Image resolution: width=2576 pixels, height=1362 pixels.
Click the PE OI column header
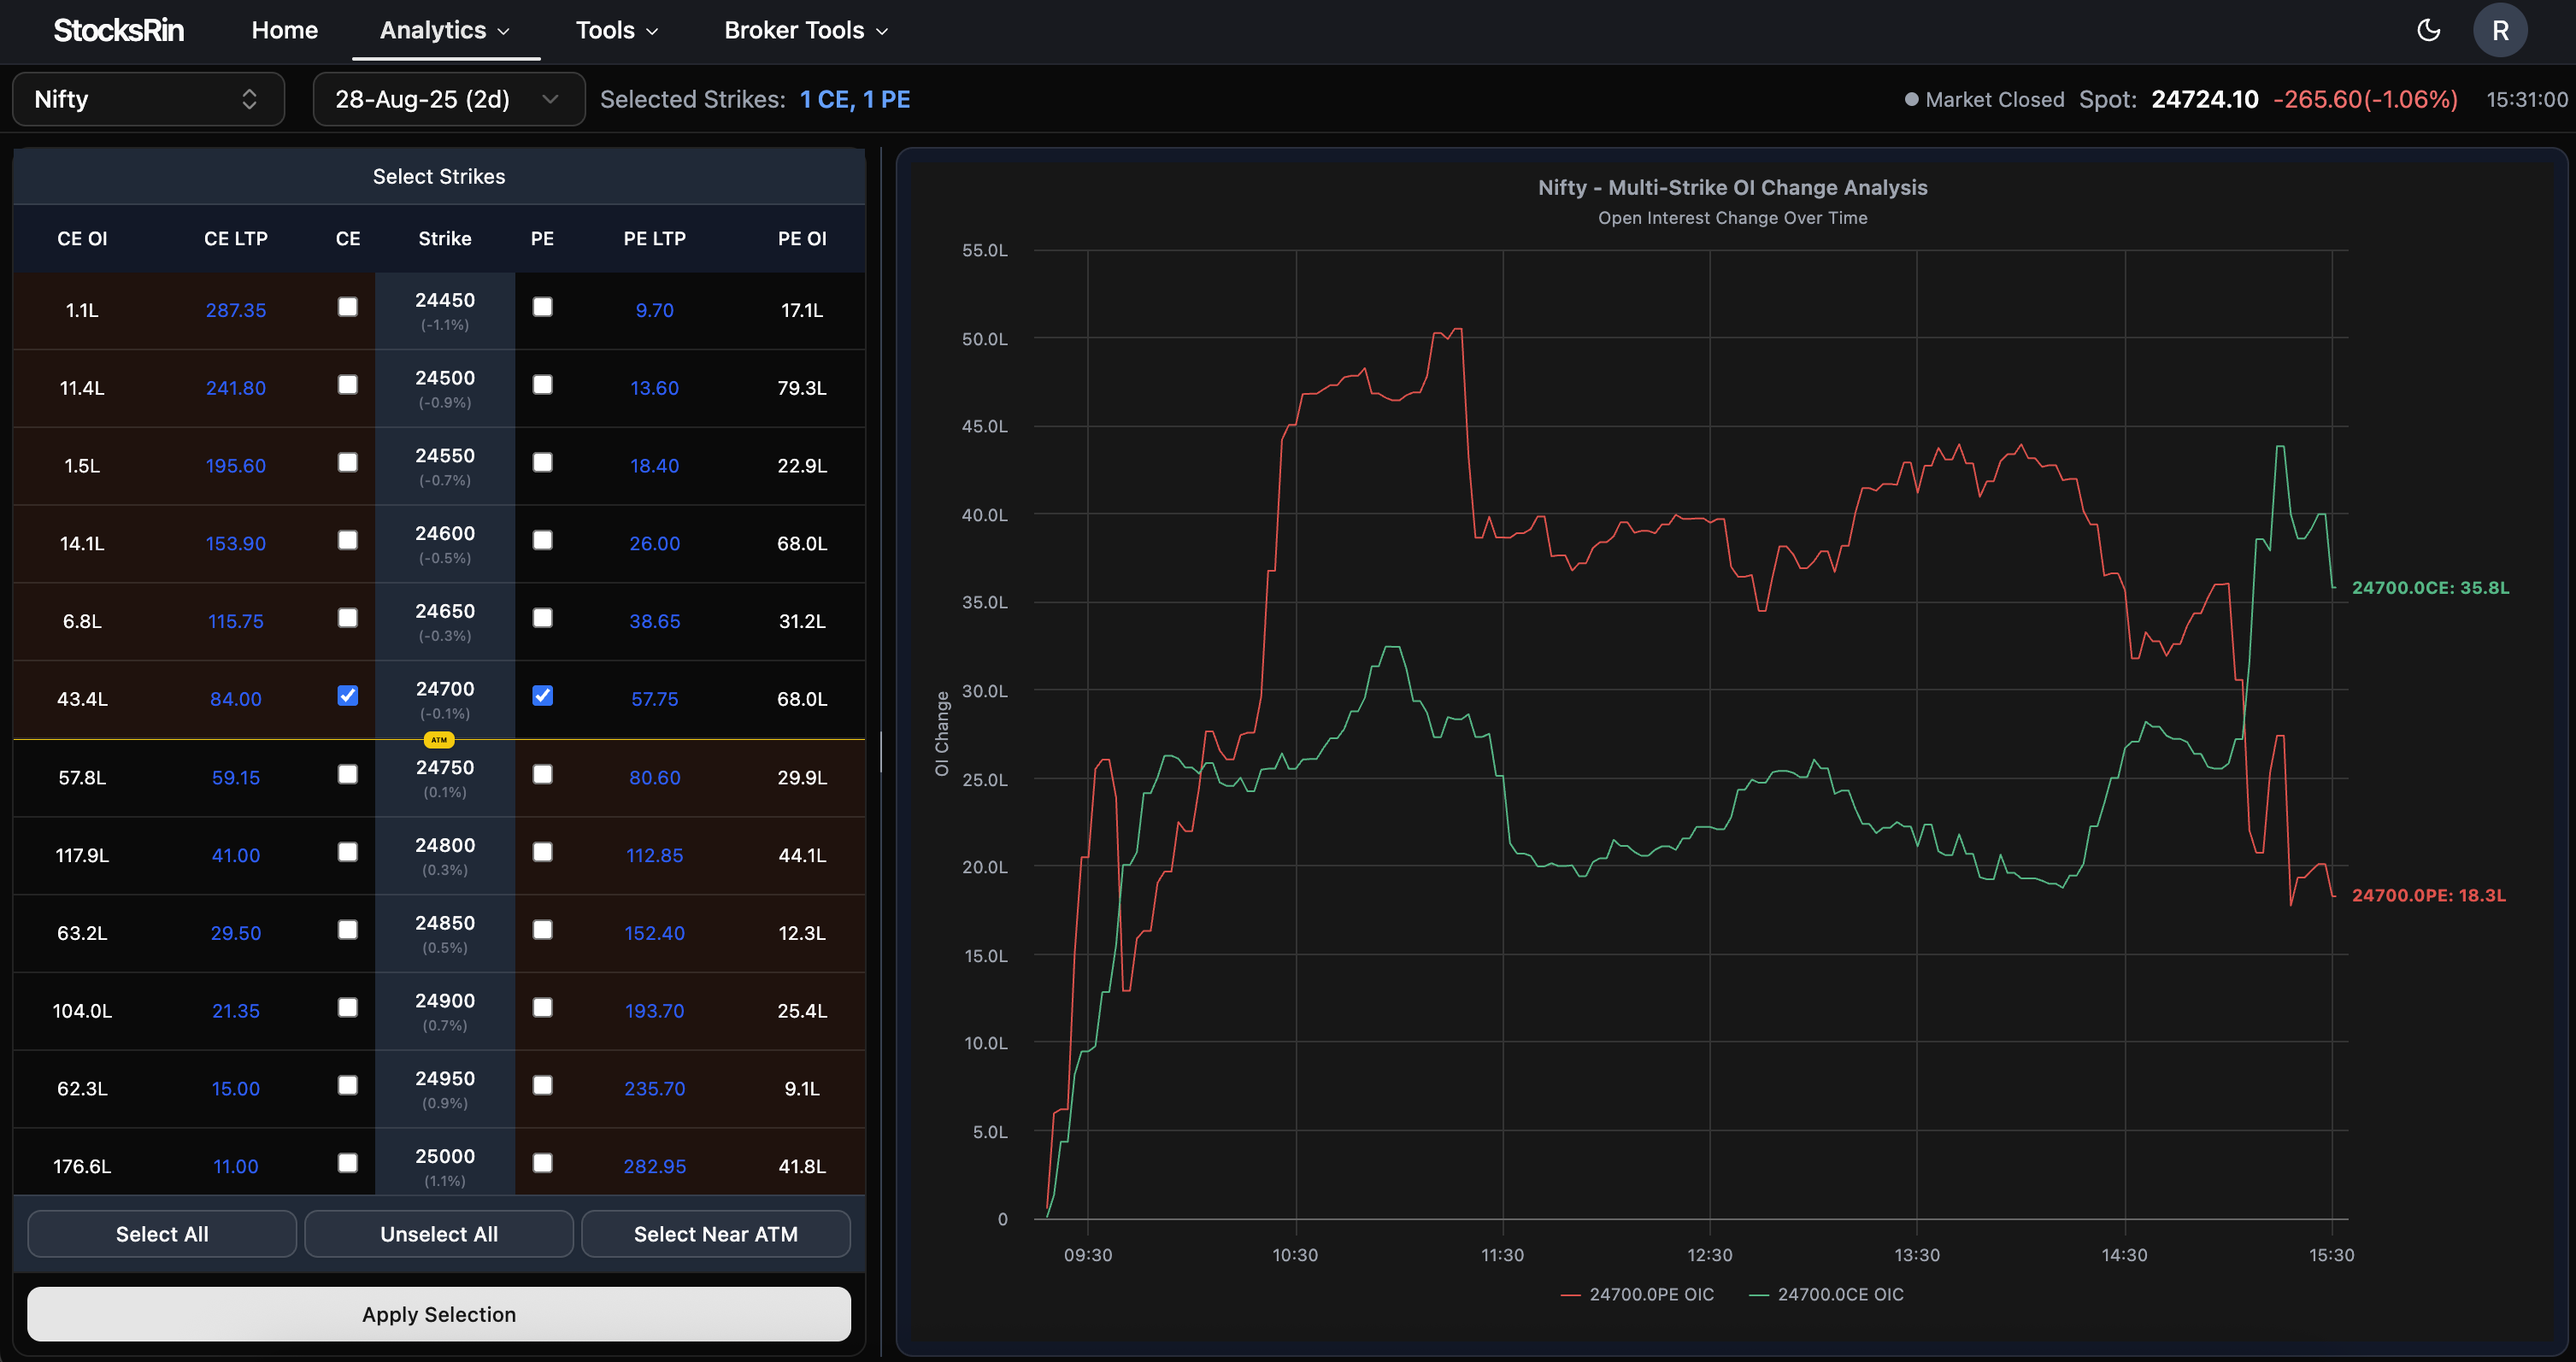[802, 239]
